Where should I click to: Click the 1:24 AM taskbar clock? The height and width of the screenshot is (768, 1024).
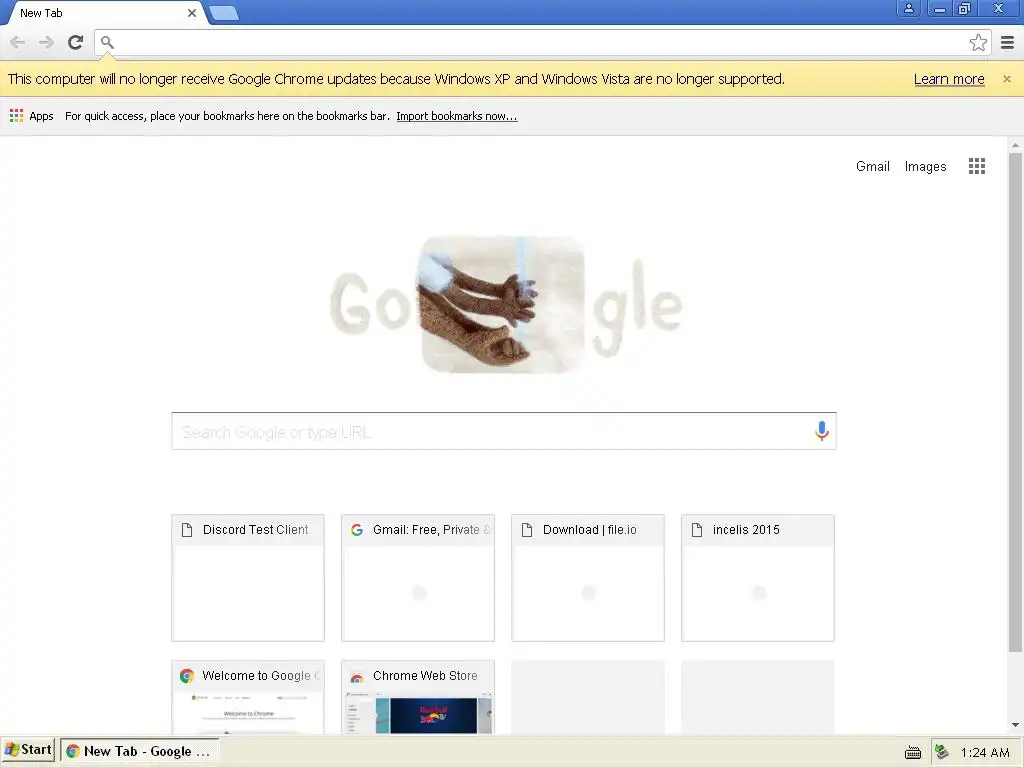(985, 752)
